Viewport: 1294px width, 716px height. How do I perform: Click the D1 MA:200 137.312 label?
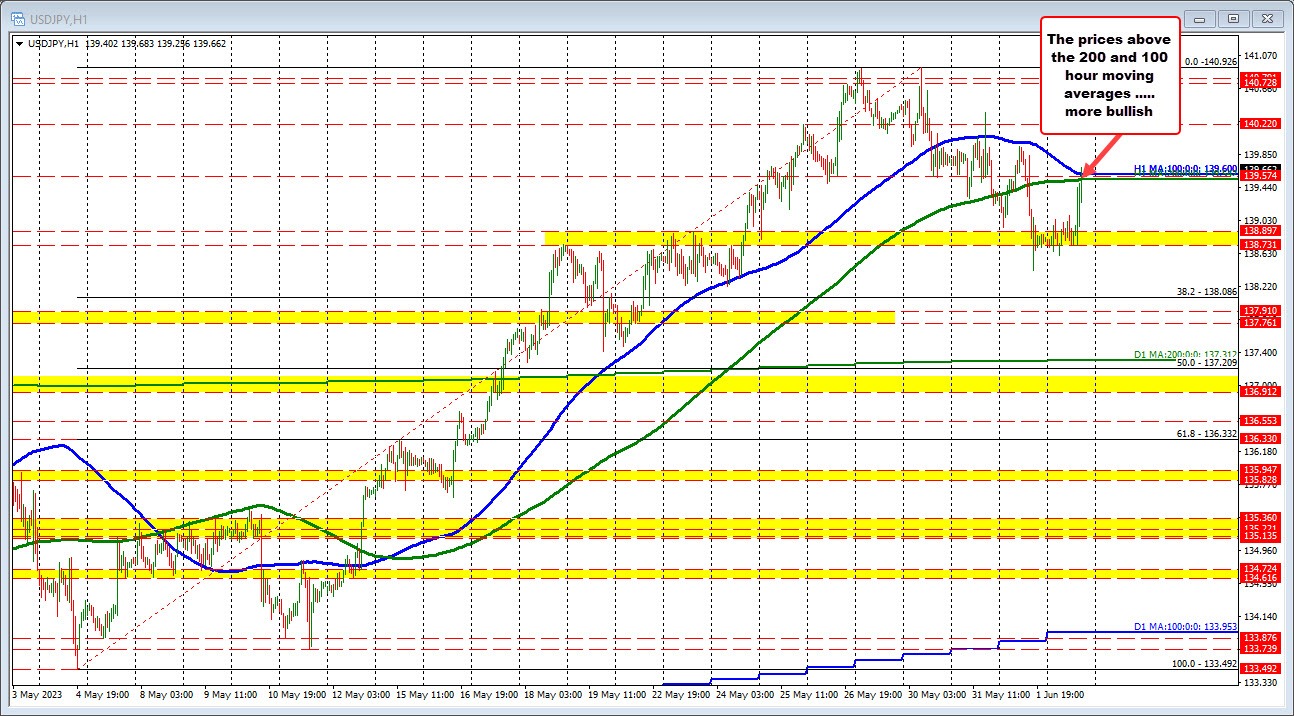tap(1185, 354)
